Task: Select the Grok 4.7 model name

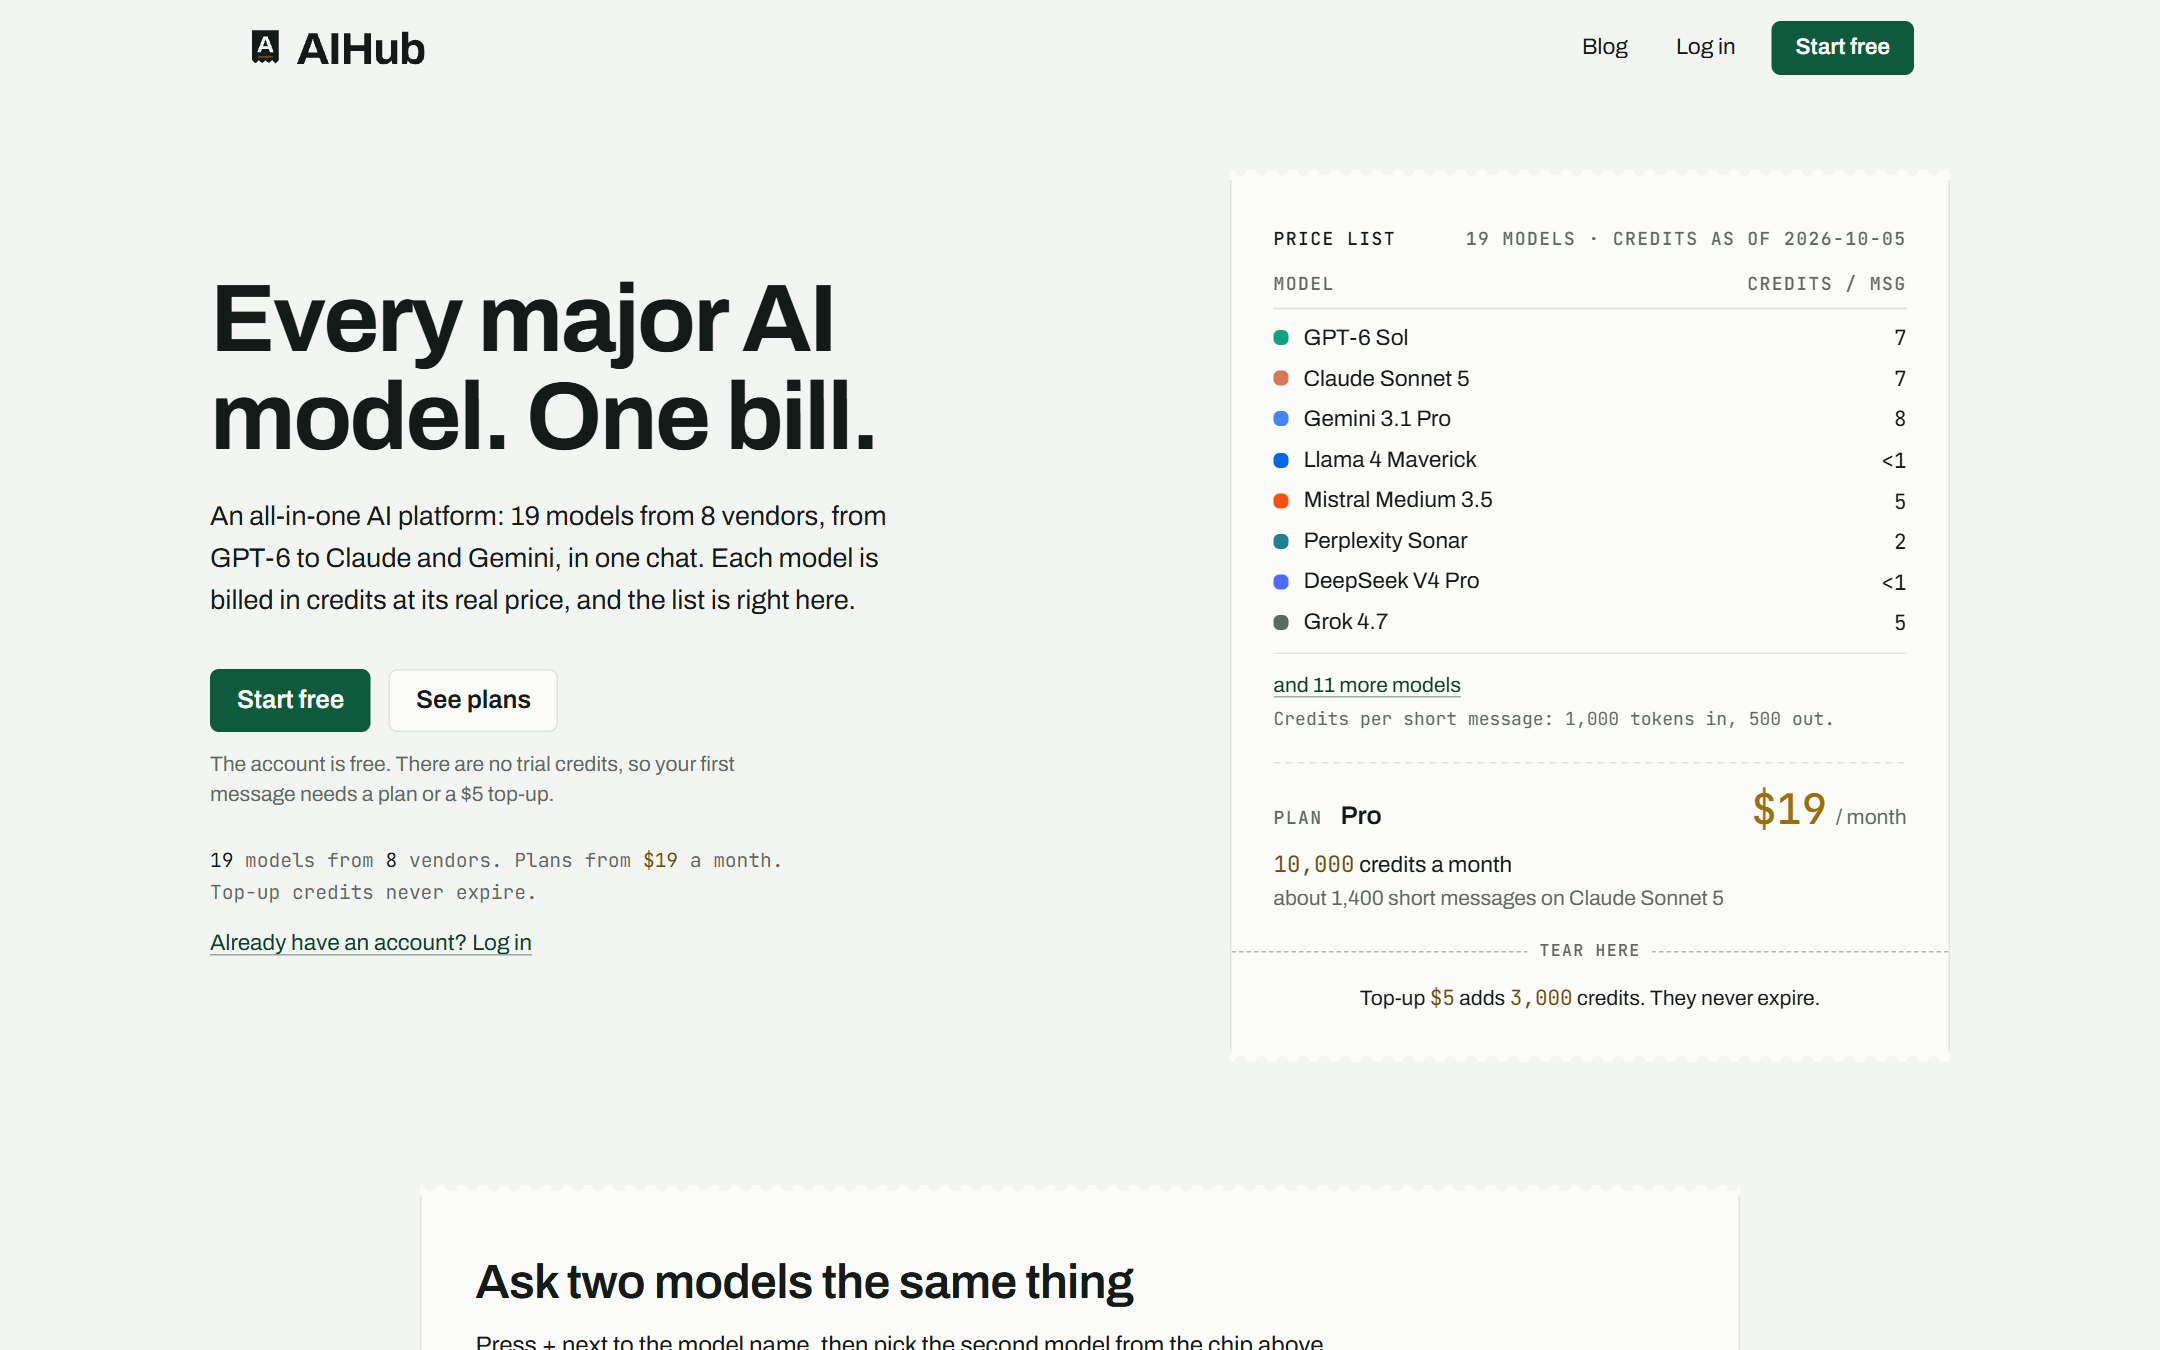Action: point(1345,622)
